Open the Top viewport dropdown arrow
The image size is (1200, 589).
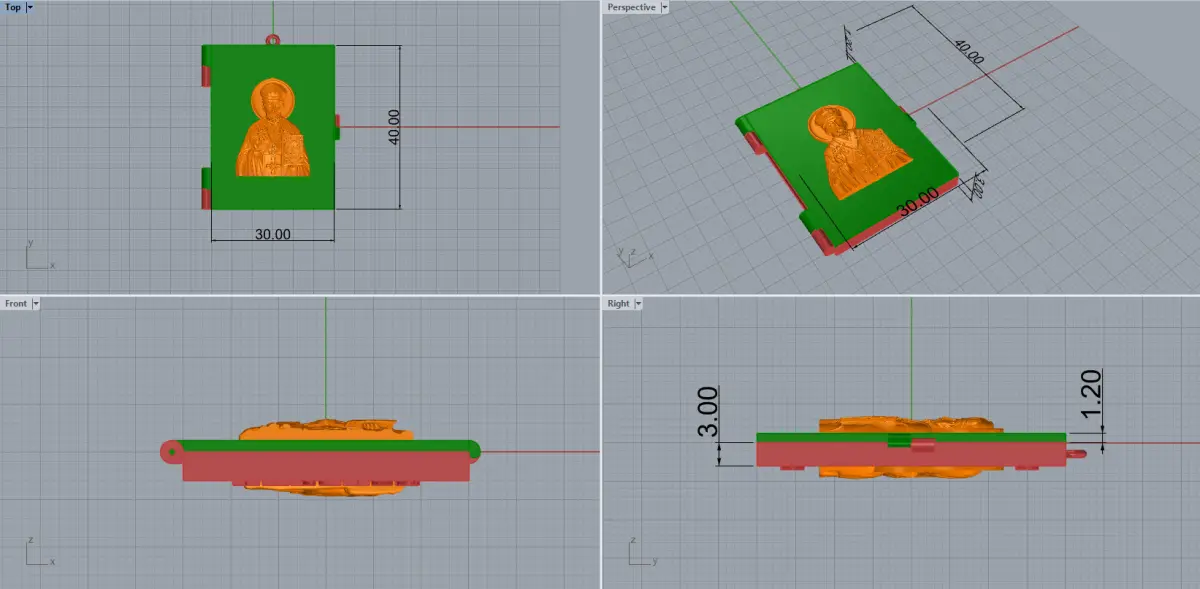point(29,7)
